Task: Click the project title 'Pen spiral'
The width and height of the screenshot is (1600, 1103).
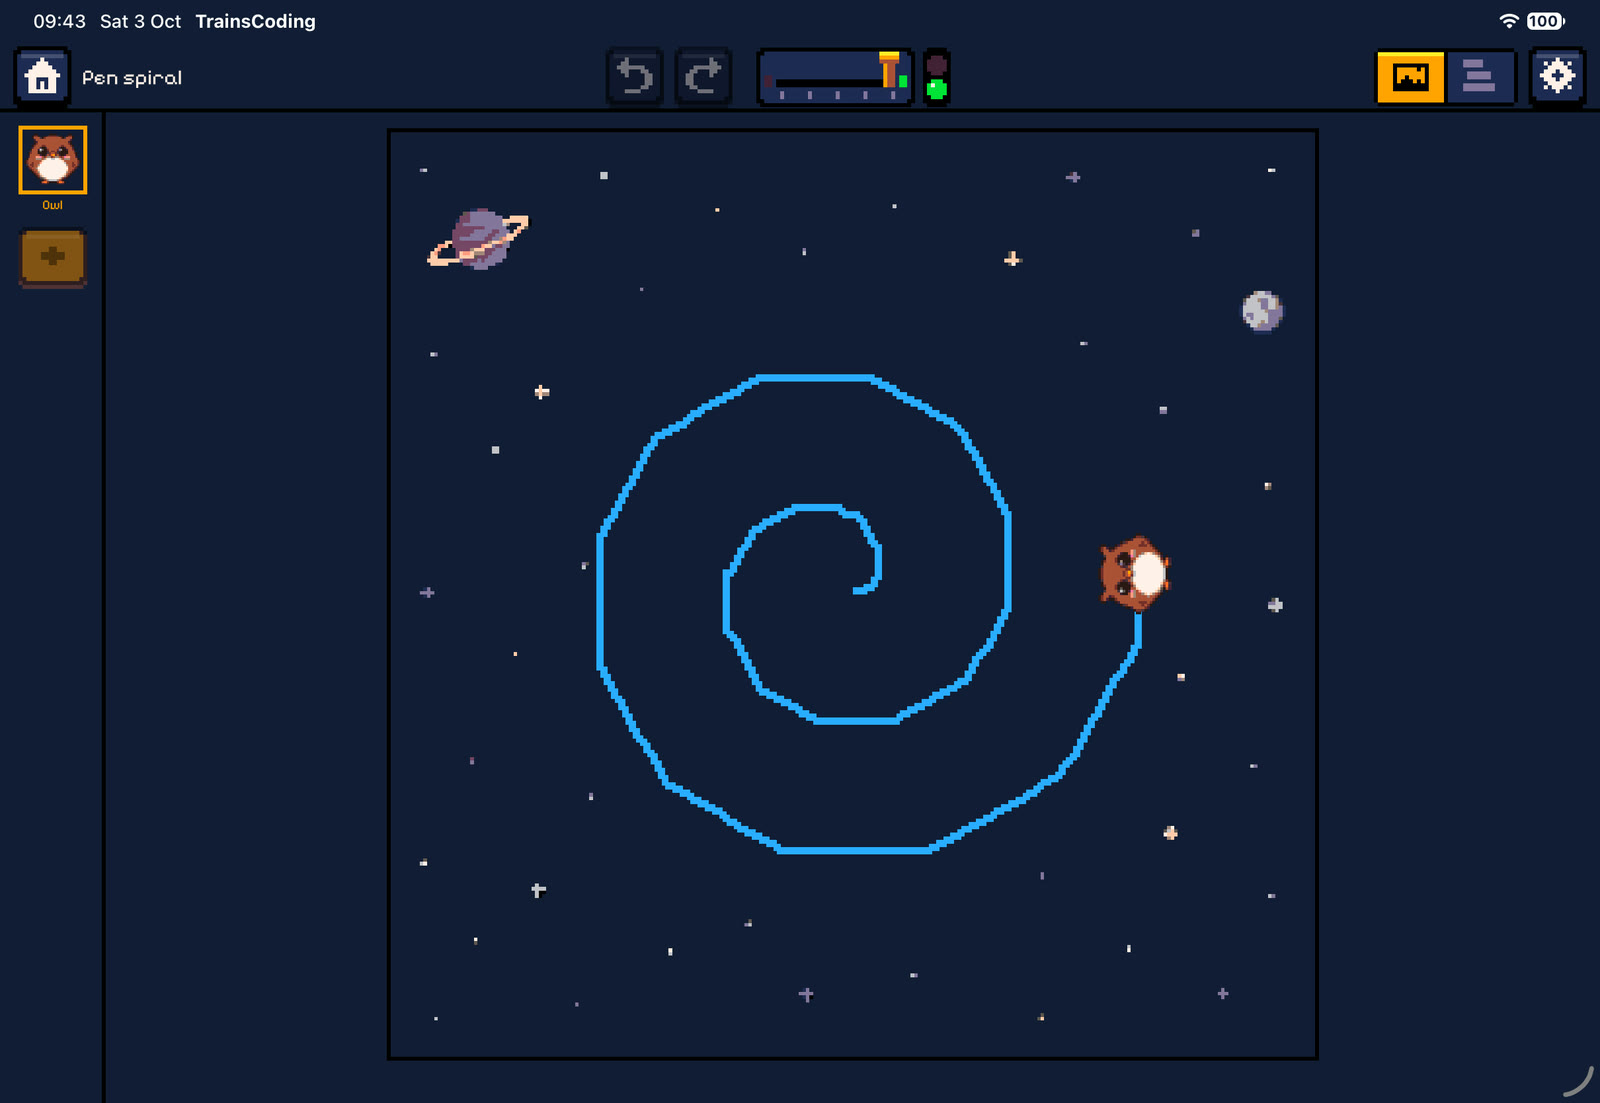Action: tap(132, 78)
